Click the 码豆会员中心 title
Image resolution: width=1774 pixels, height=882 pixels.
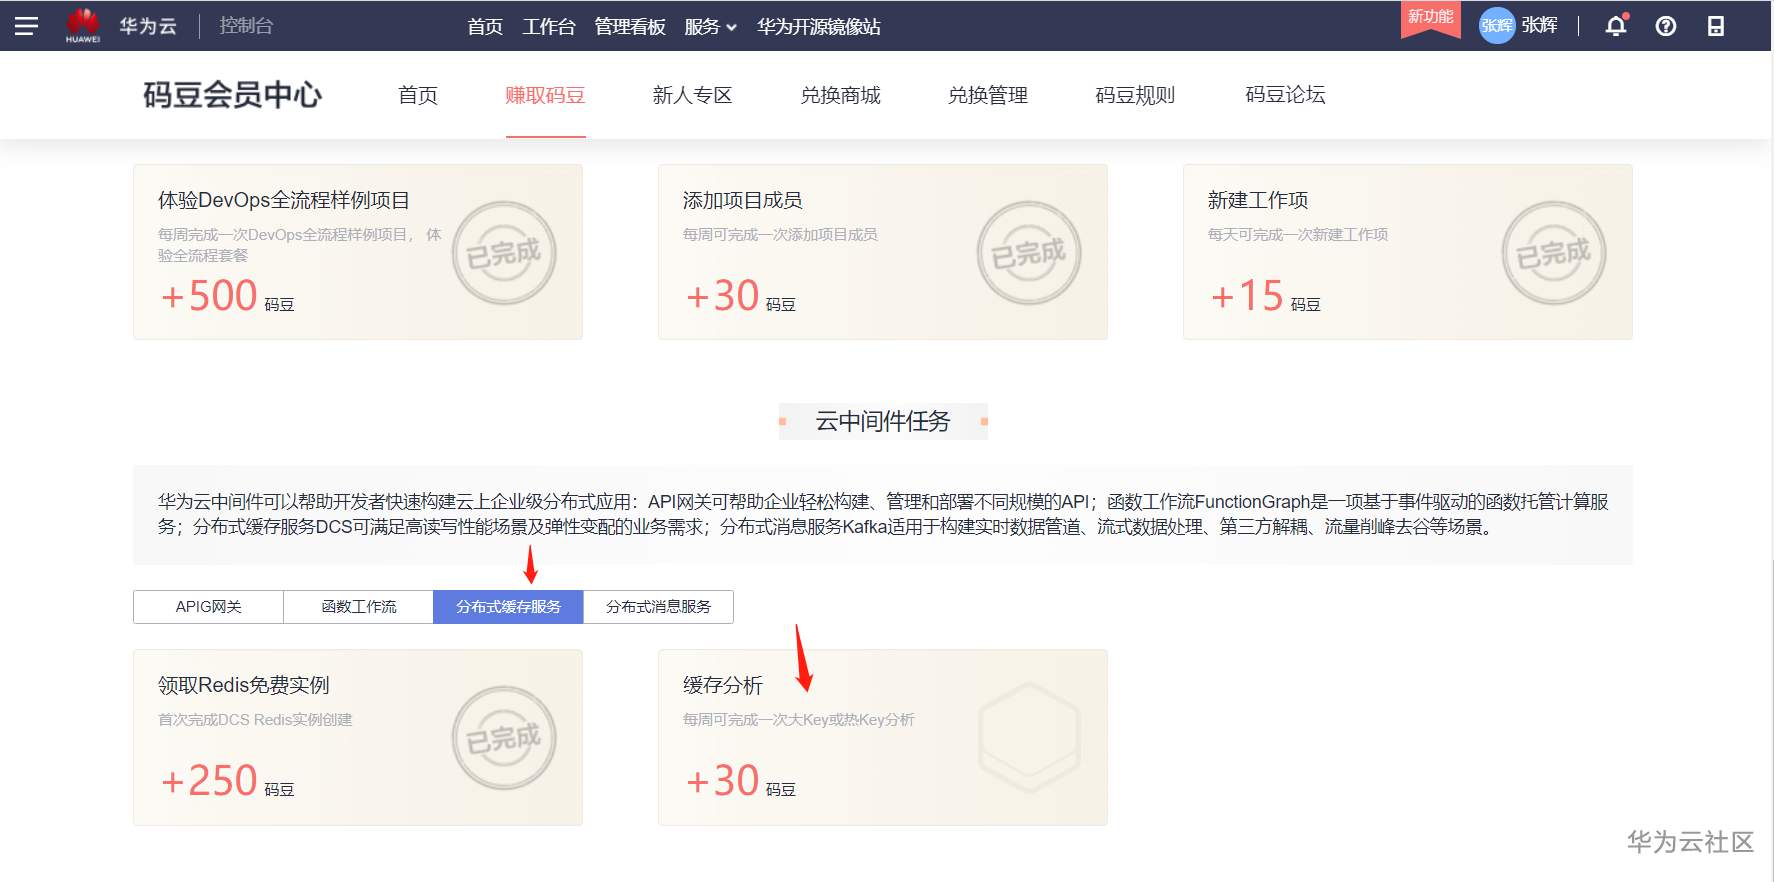[x=233, y=95]
